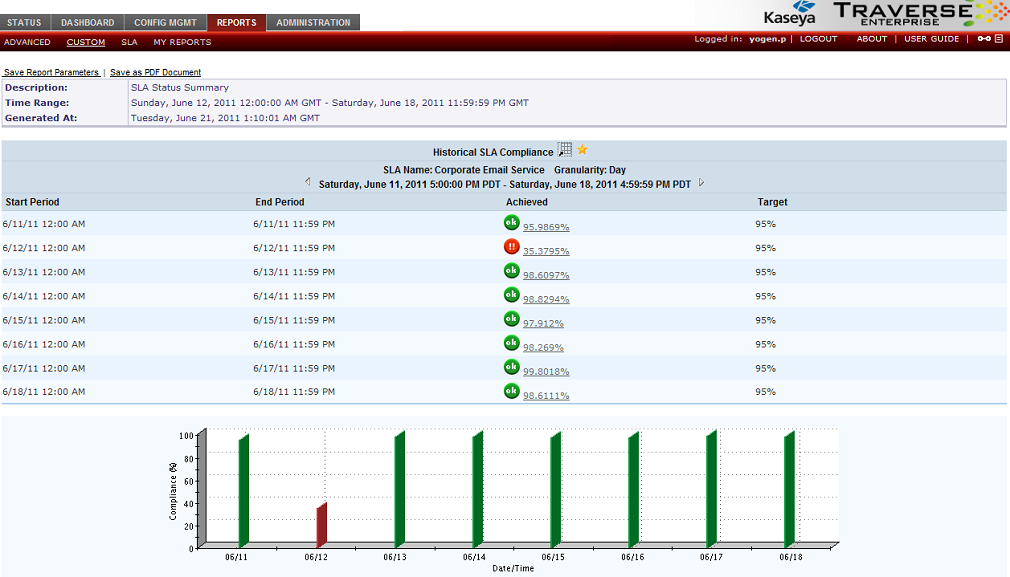Click the gold star favorite icon
Viewport: 1010px width, 577px height.
point(583,150)
